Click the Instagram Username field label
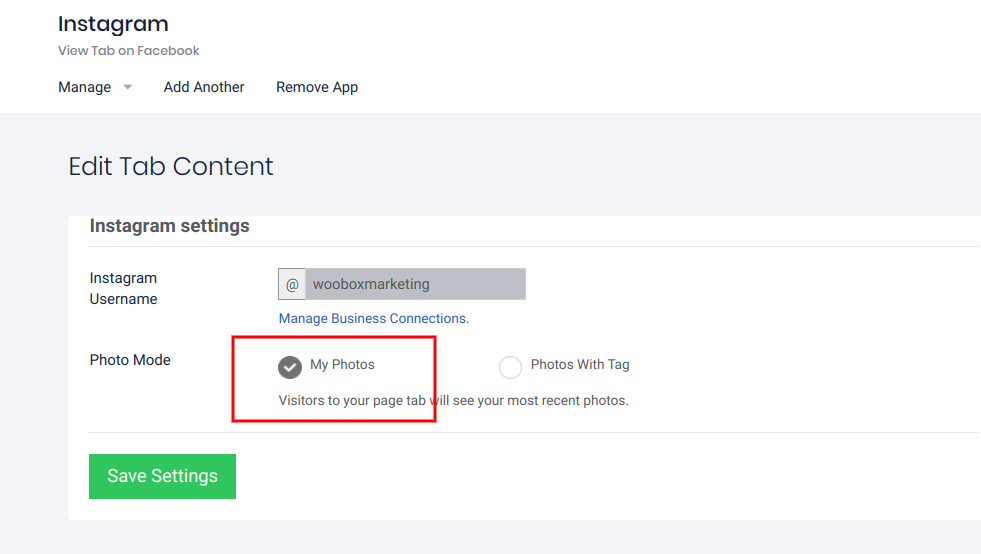This screenshot has height=554, width=981. (124, 288)
